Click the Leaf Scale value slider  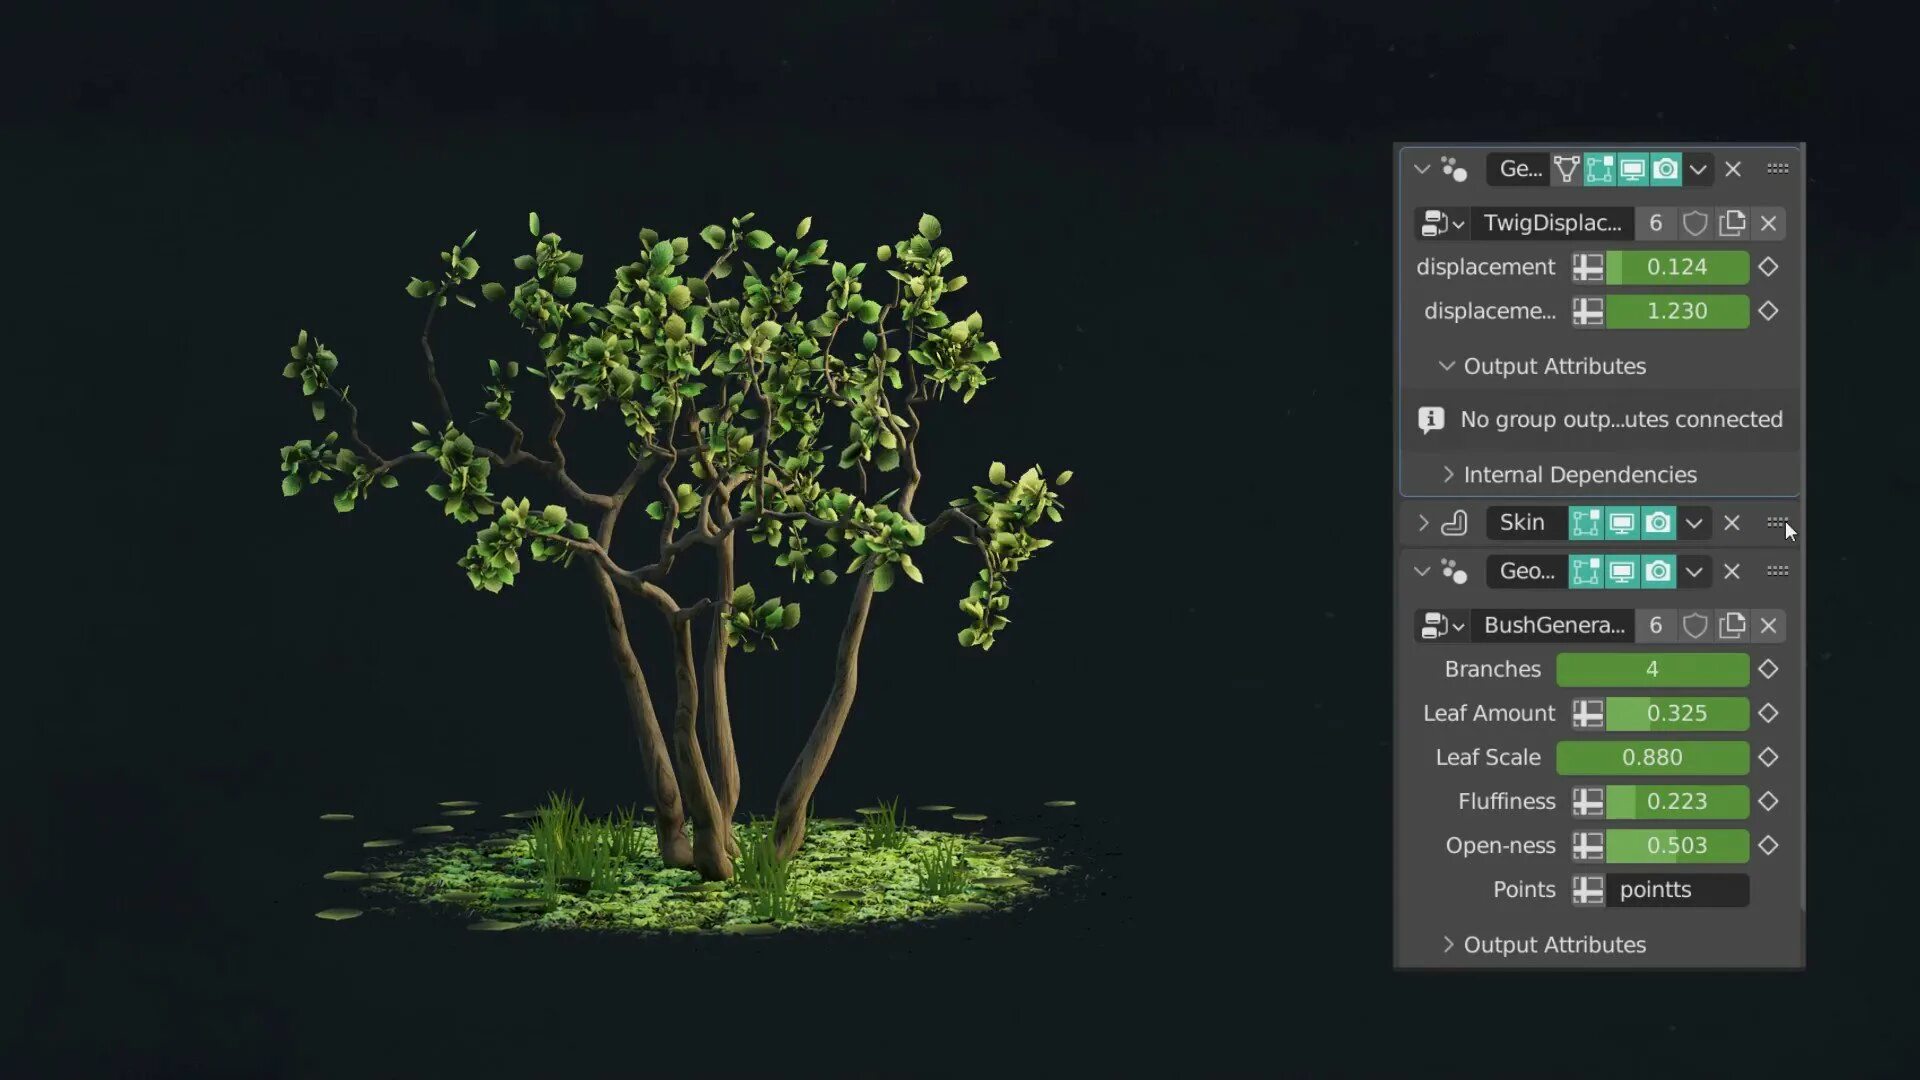point(1652,757)
